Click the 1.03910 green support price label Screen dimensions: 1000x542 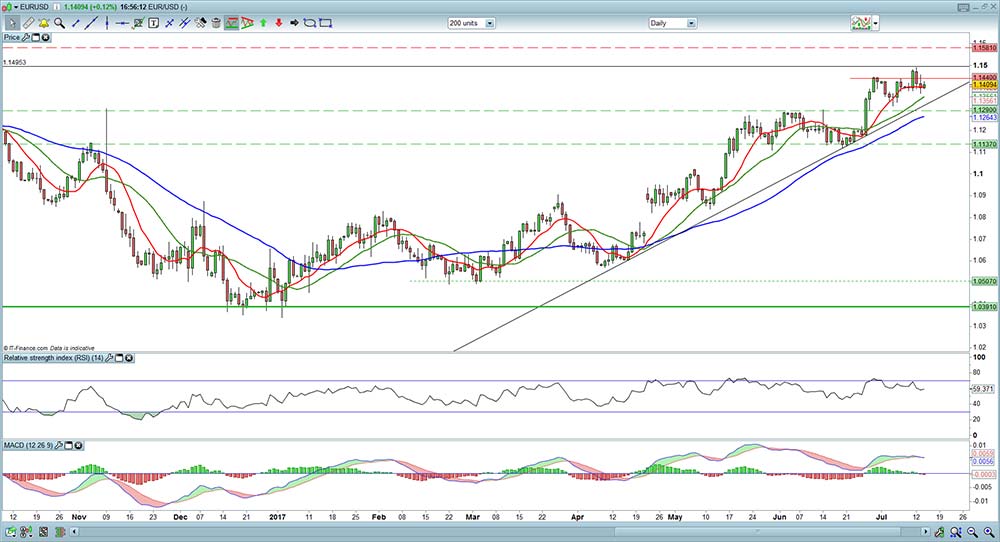pos(985,307)
